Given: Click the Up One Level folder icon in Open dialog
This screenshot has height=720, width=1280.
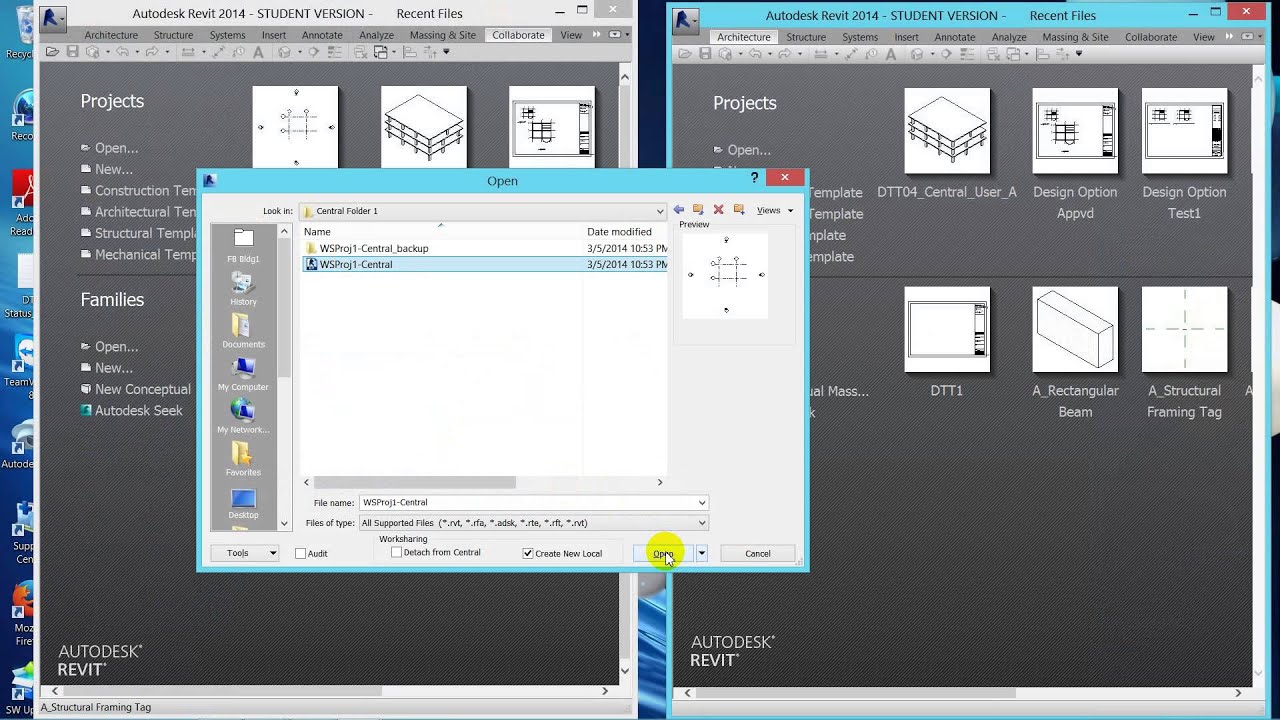Looking at the screenshot, I should [698, 210].
